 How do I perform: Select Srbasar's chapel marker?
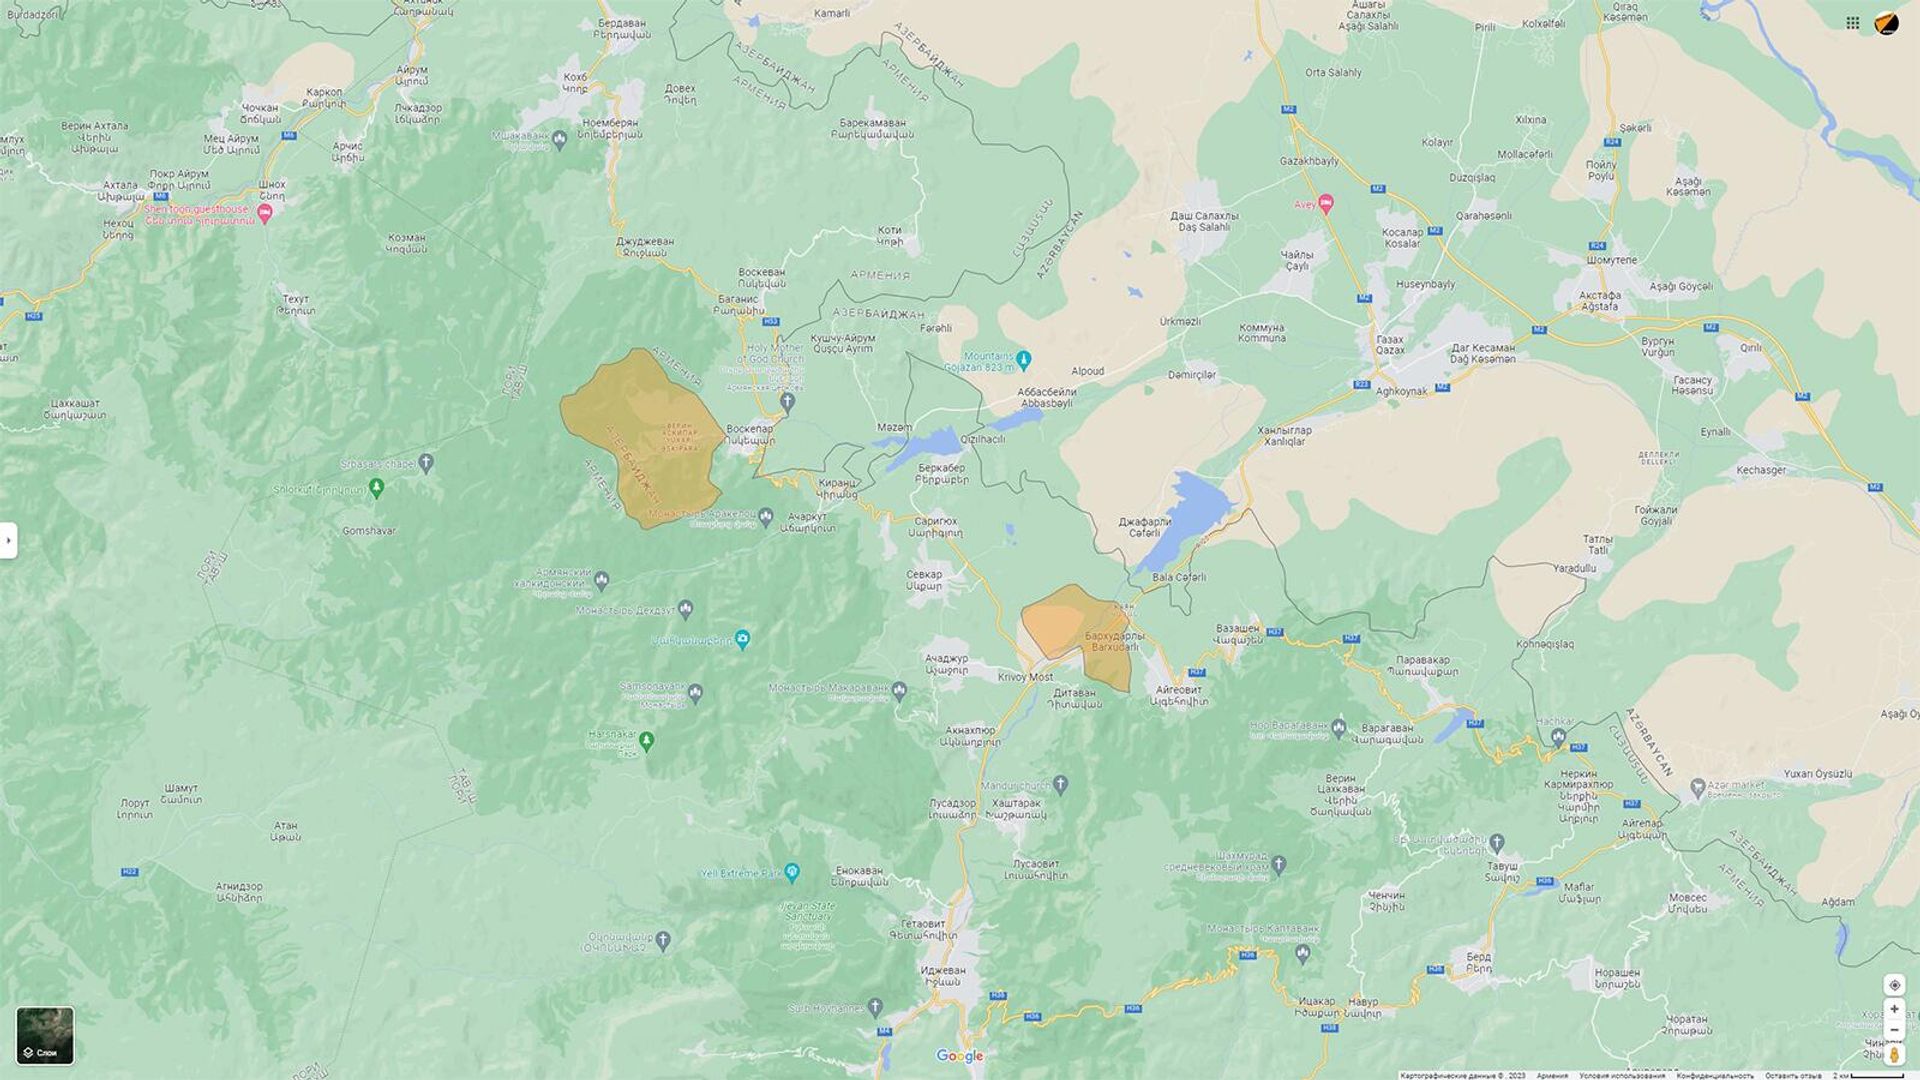[x=427, y=463]
